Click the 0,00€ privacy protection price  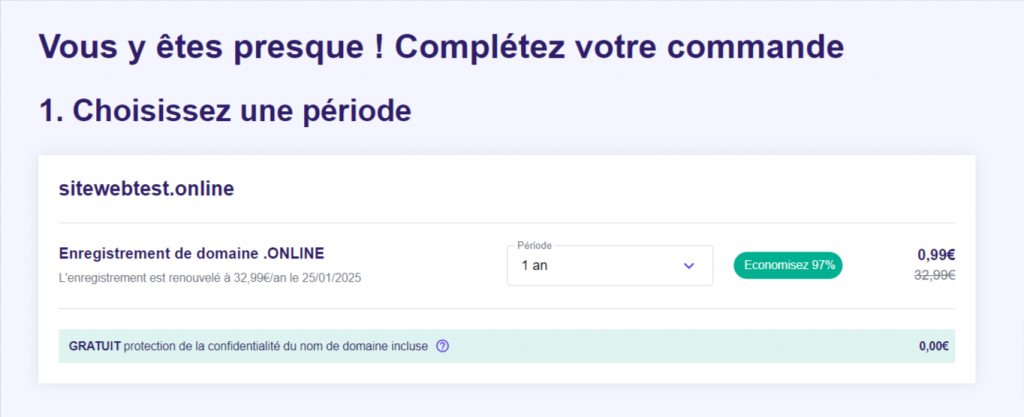(x=933, y=346)
